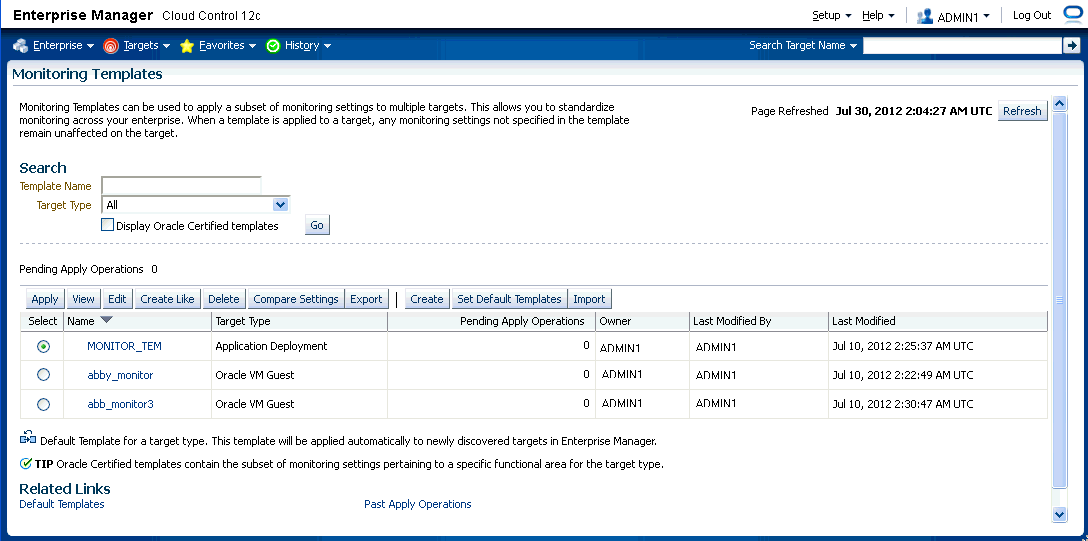The height and width of the screenshot is (541, 1088).
Task: Click the Favorites star icon
Action: pos(187,46)
